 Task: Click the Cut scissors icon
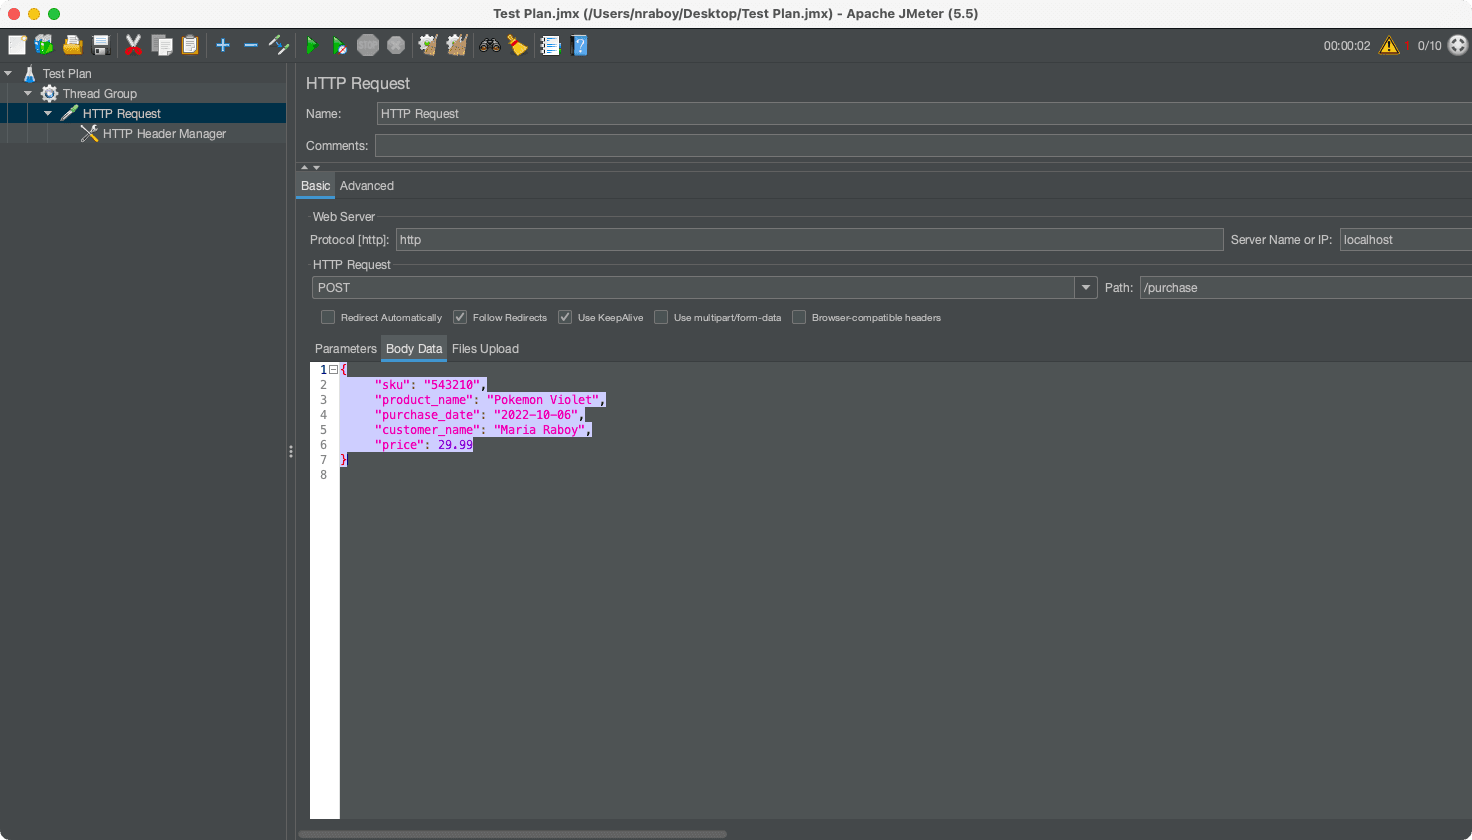tap(133, 45)
